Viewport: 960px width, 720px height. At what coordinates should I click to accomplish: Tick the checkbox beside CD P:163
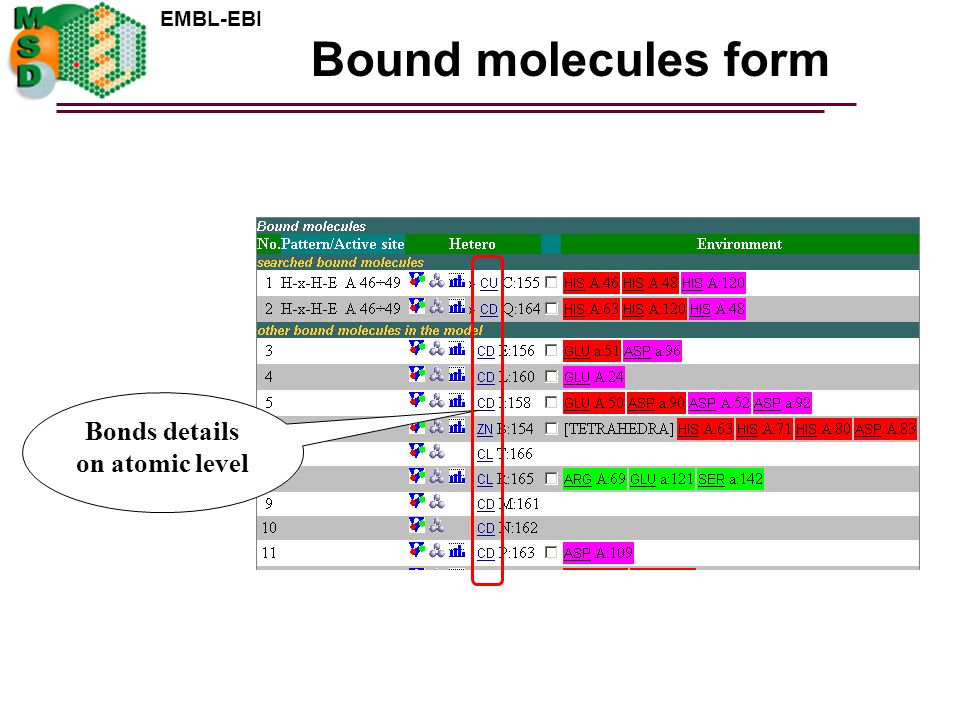(551, 552)
